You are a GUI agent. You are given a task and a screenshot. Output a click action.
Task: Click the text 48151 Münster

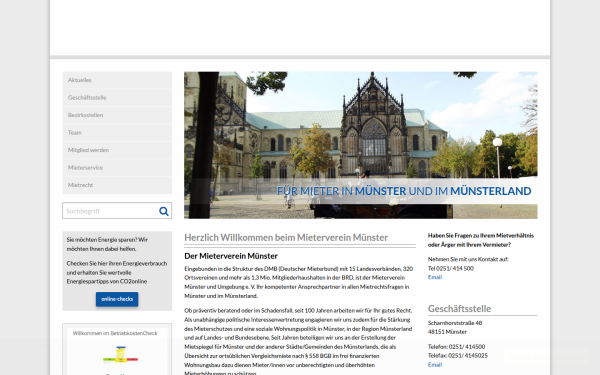[x=447, y=332]
